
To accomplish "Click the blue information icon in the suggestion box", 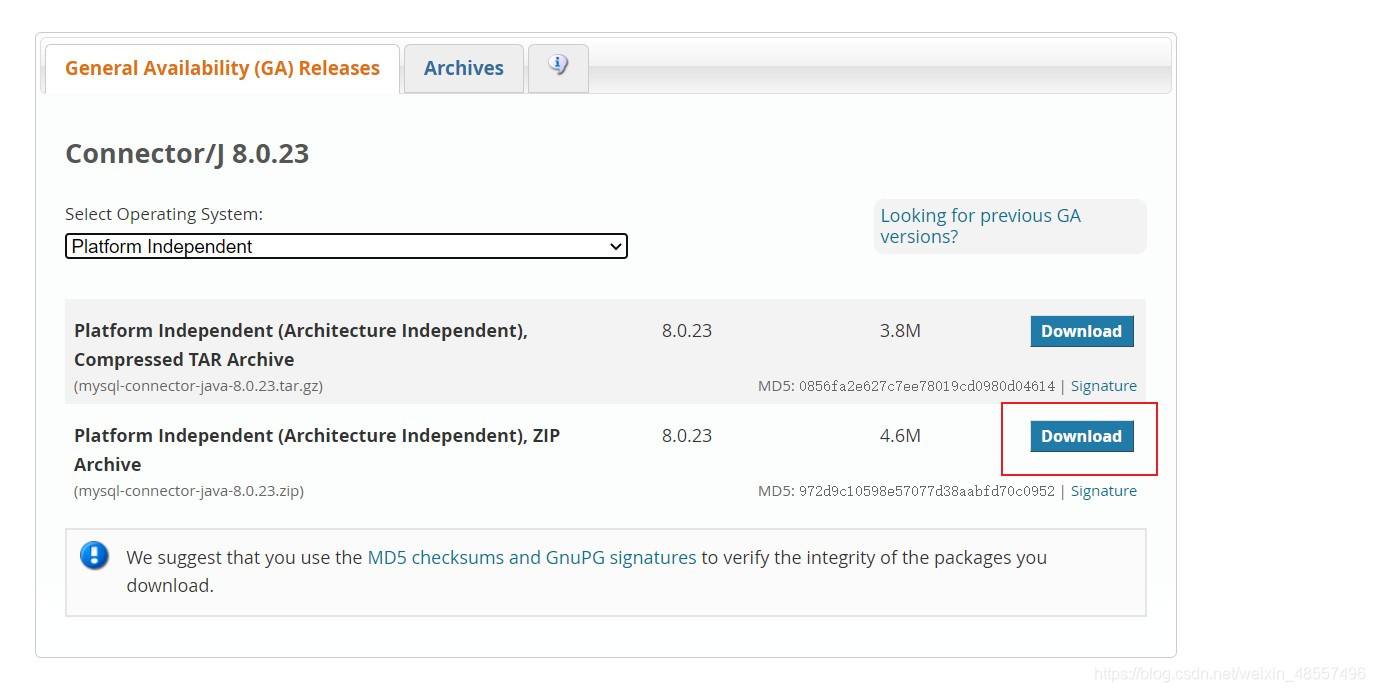I will tap(94, 557).
